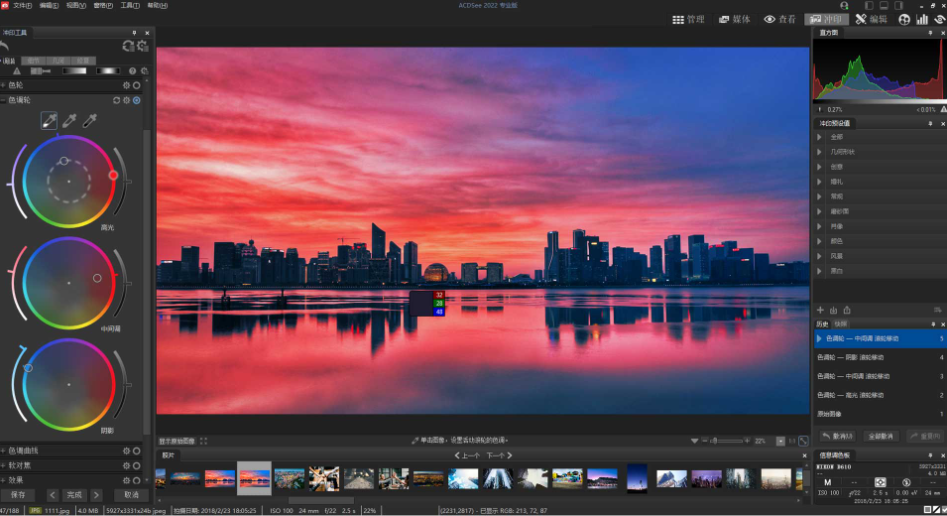Click the histogram clipping warning triangle
The height and width of the screenshot is (516, 947).
942,109
